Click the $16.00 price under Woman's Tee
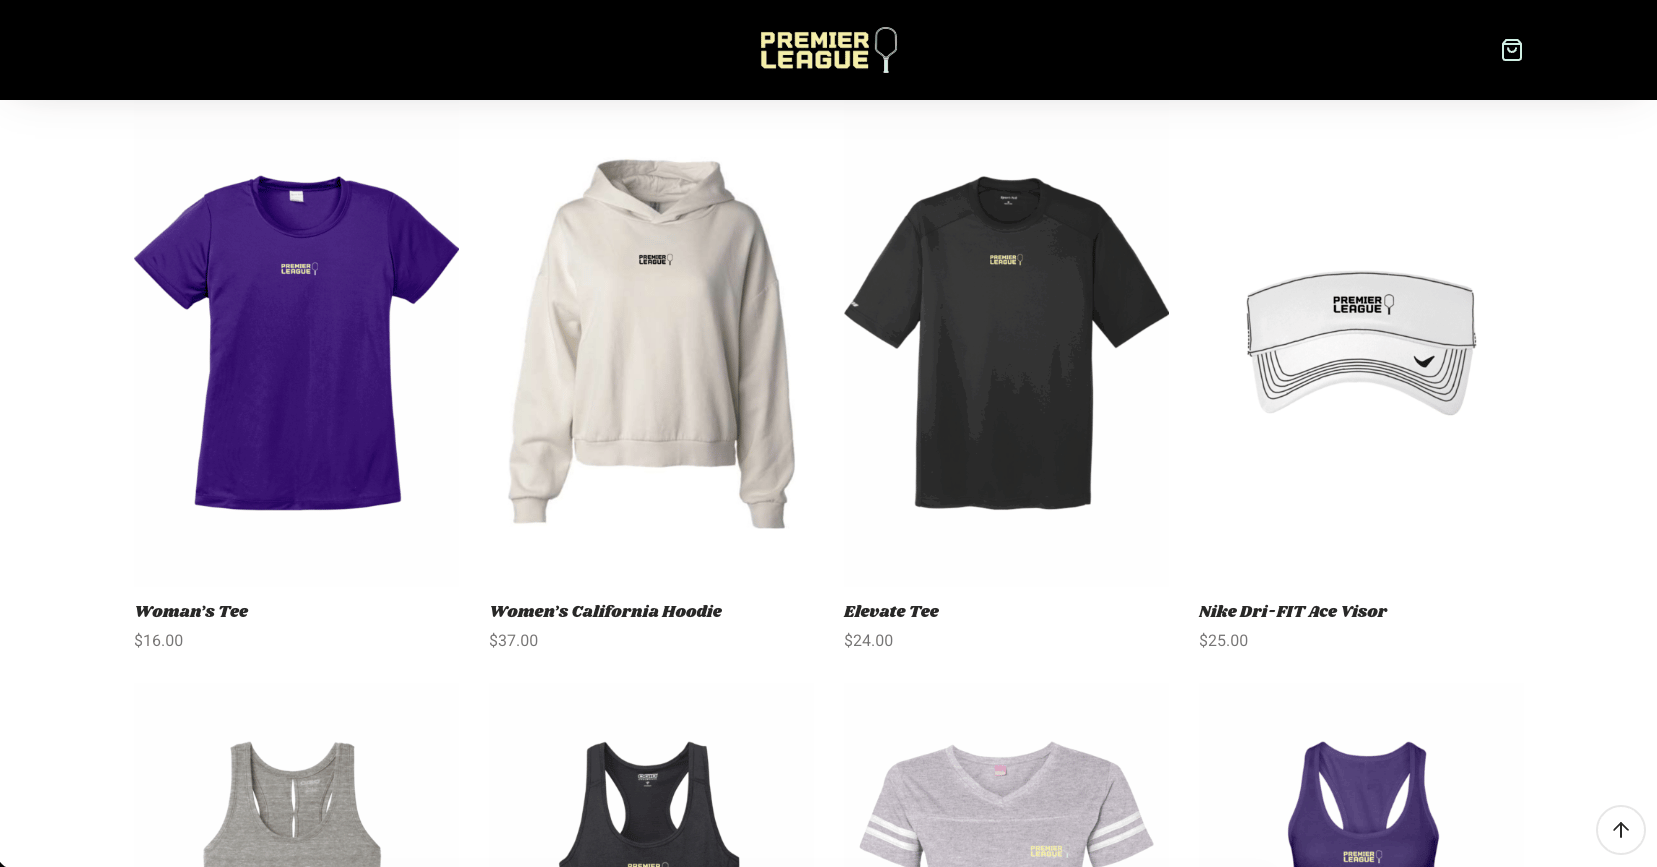The width and height of the screenshot is (1657, 867). [x=159, y=641]
